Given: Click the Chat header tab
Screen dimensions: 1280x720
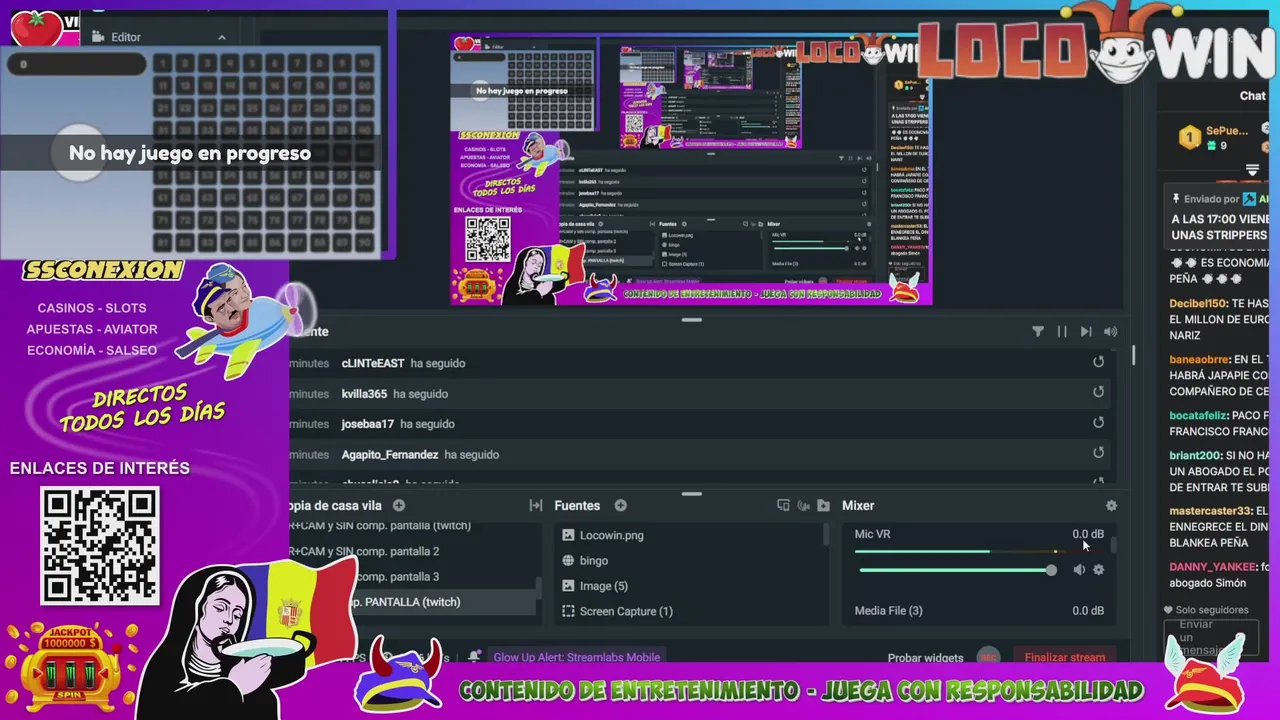Looking at the screenshot, I should (1253, 96).
